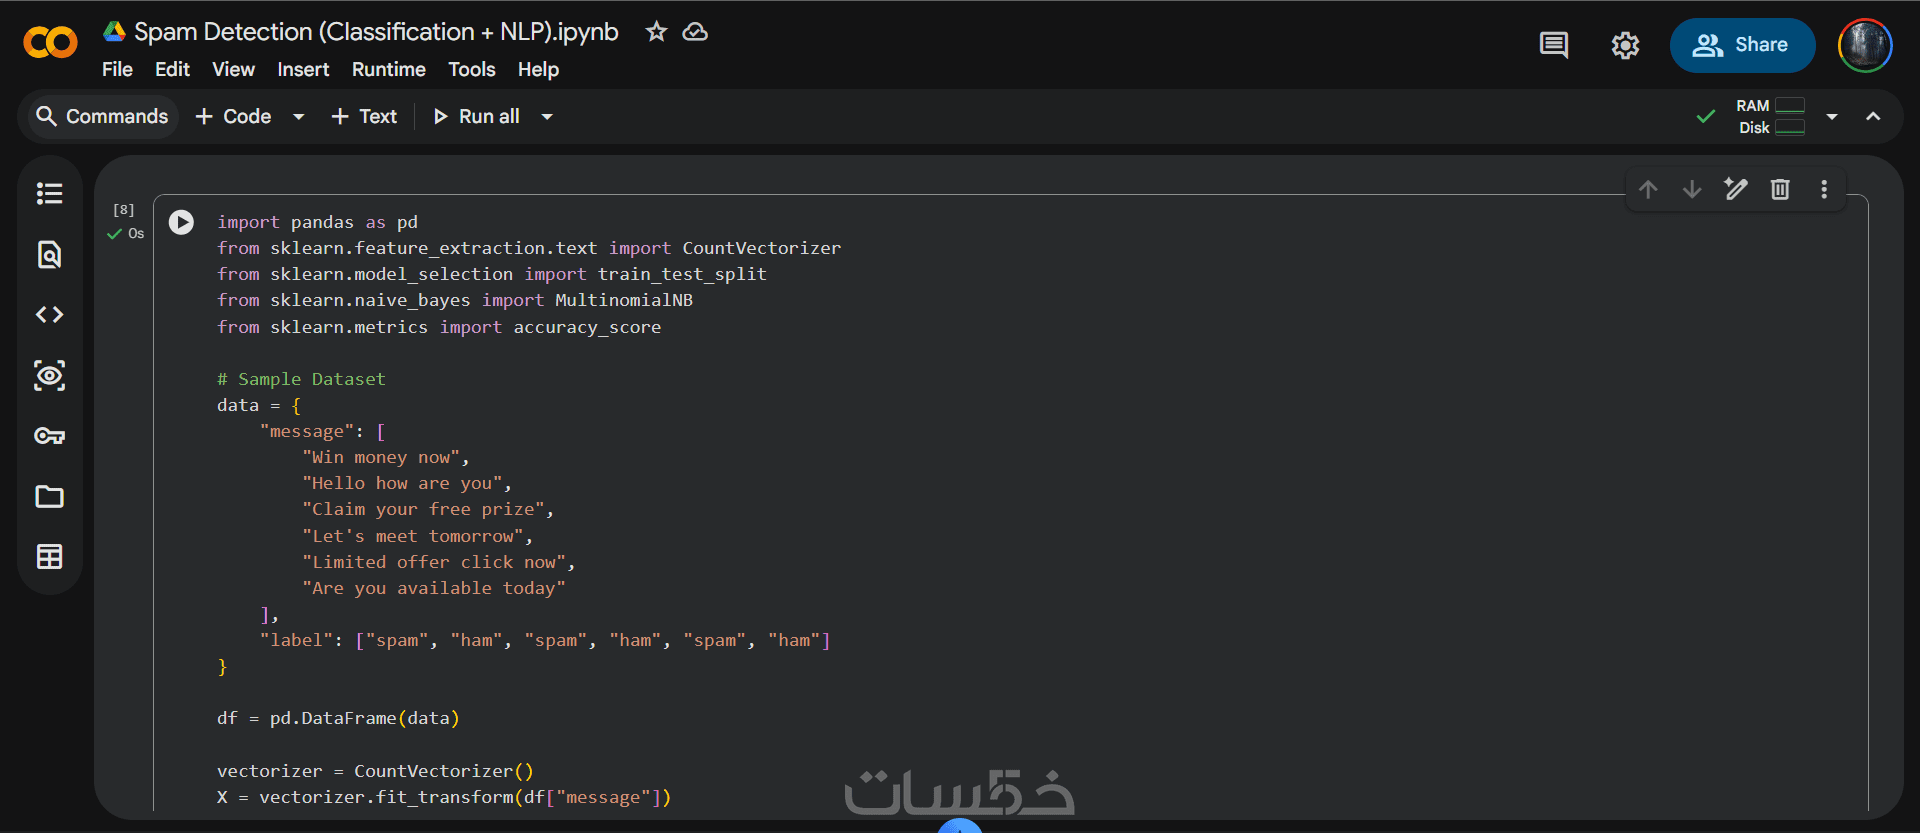
Task: Open the secrets key panel
Action: (x=49, y=436)
